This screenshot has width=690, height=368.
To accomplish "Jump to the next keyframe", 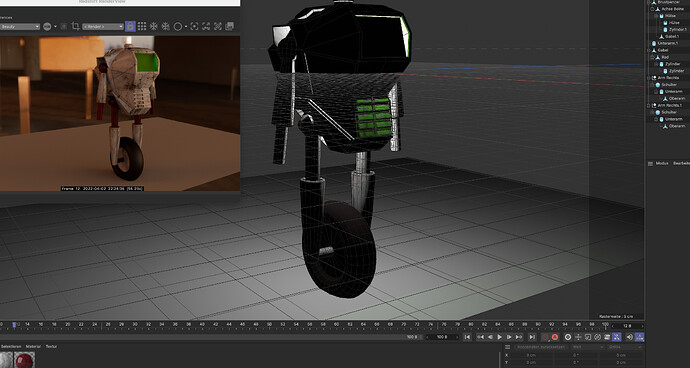I will (x=519, y=337).
